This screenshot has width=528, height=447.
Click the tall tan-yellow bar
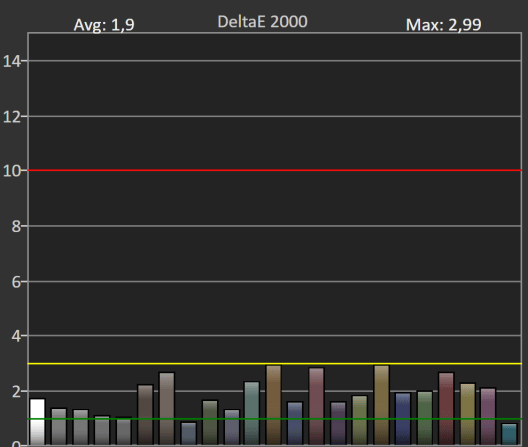382,405
